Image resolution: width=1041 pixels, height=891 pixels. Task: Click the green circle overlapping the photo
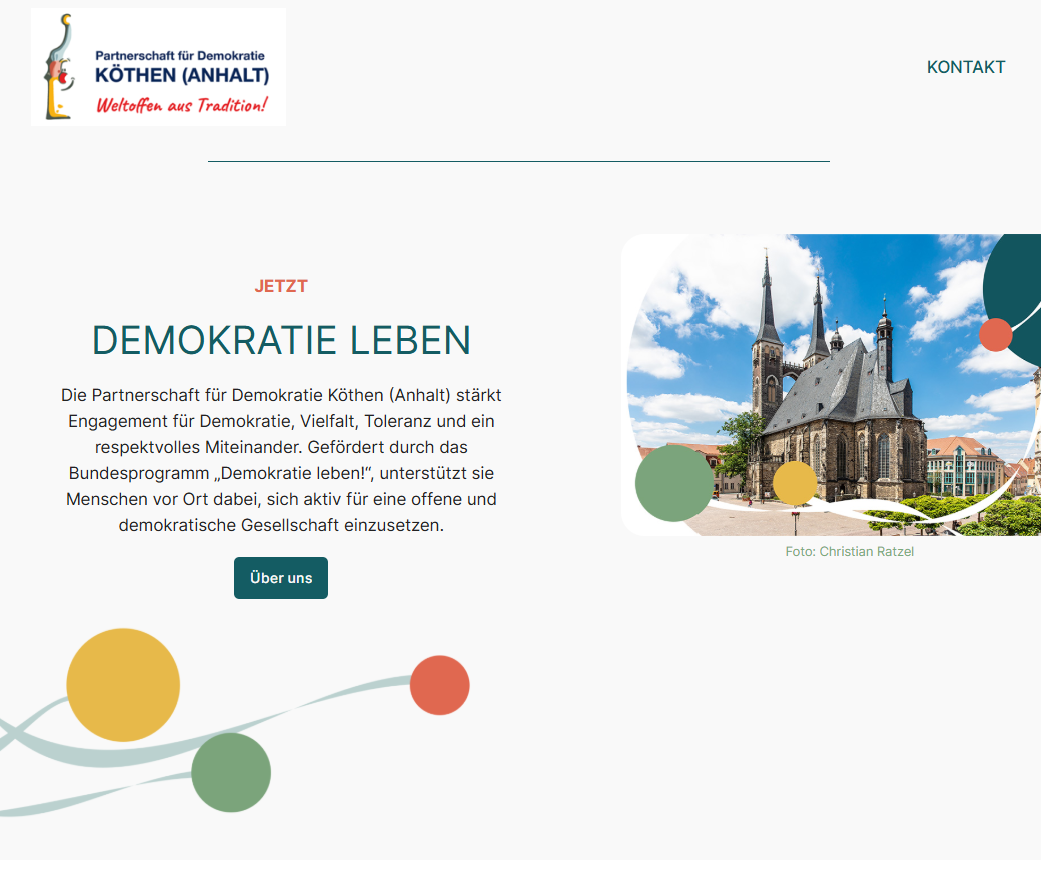coord(674,483)
